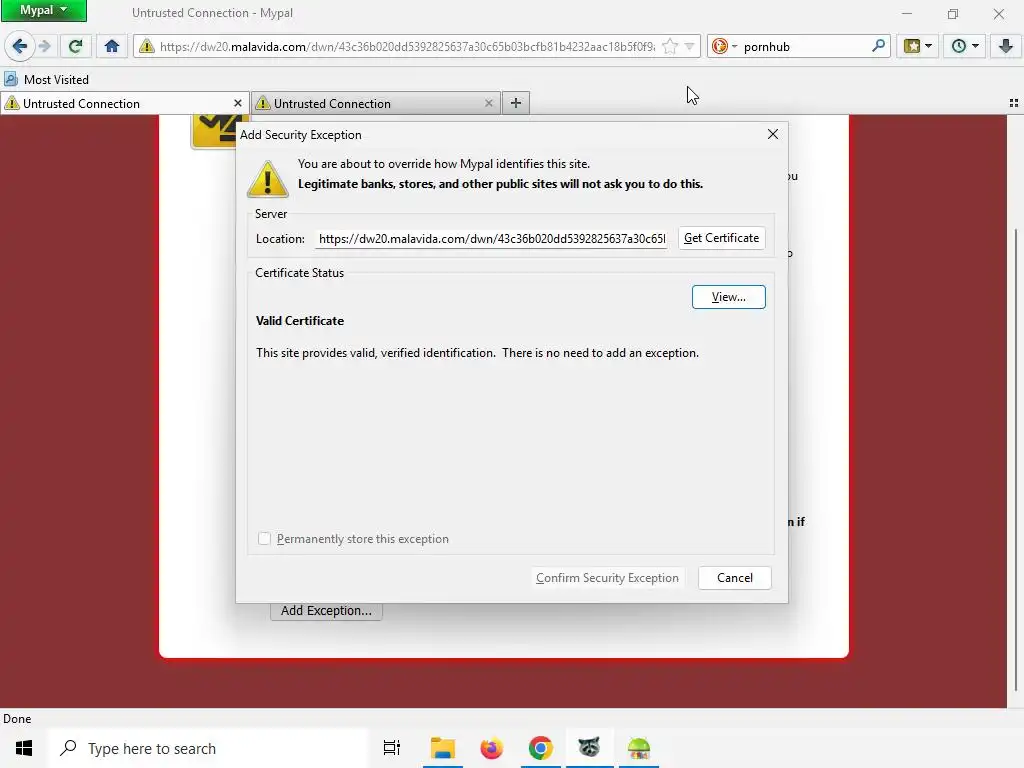The height and width of the screenshot is (768, 1024).
Task: Go back with the back arrow button
Action: (20, 46)
